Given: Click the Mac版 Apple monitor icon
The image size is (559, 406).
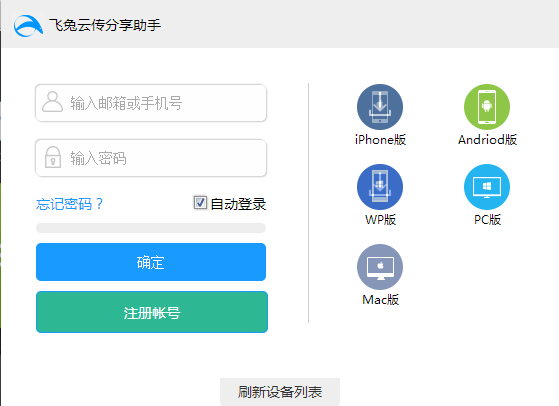Looking at the screenshot, I should point(380,267).
